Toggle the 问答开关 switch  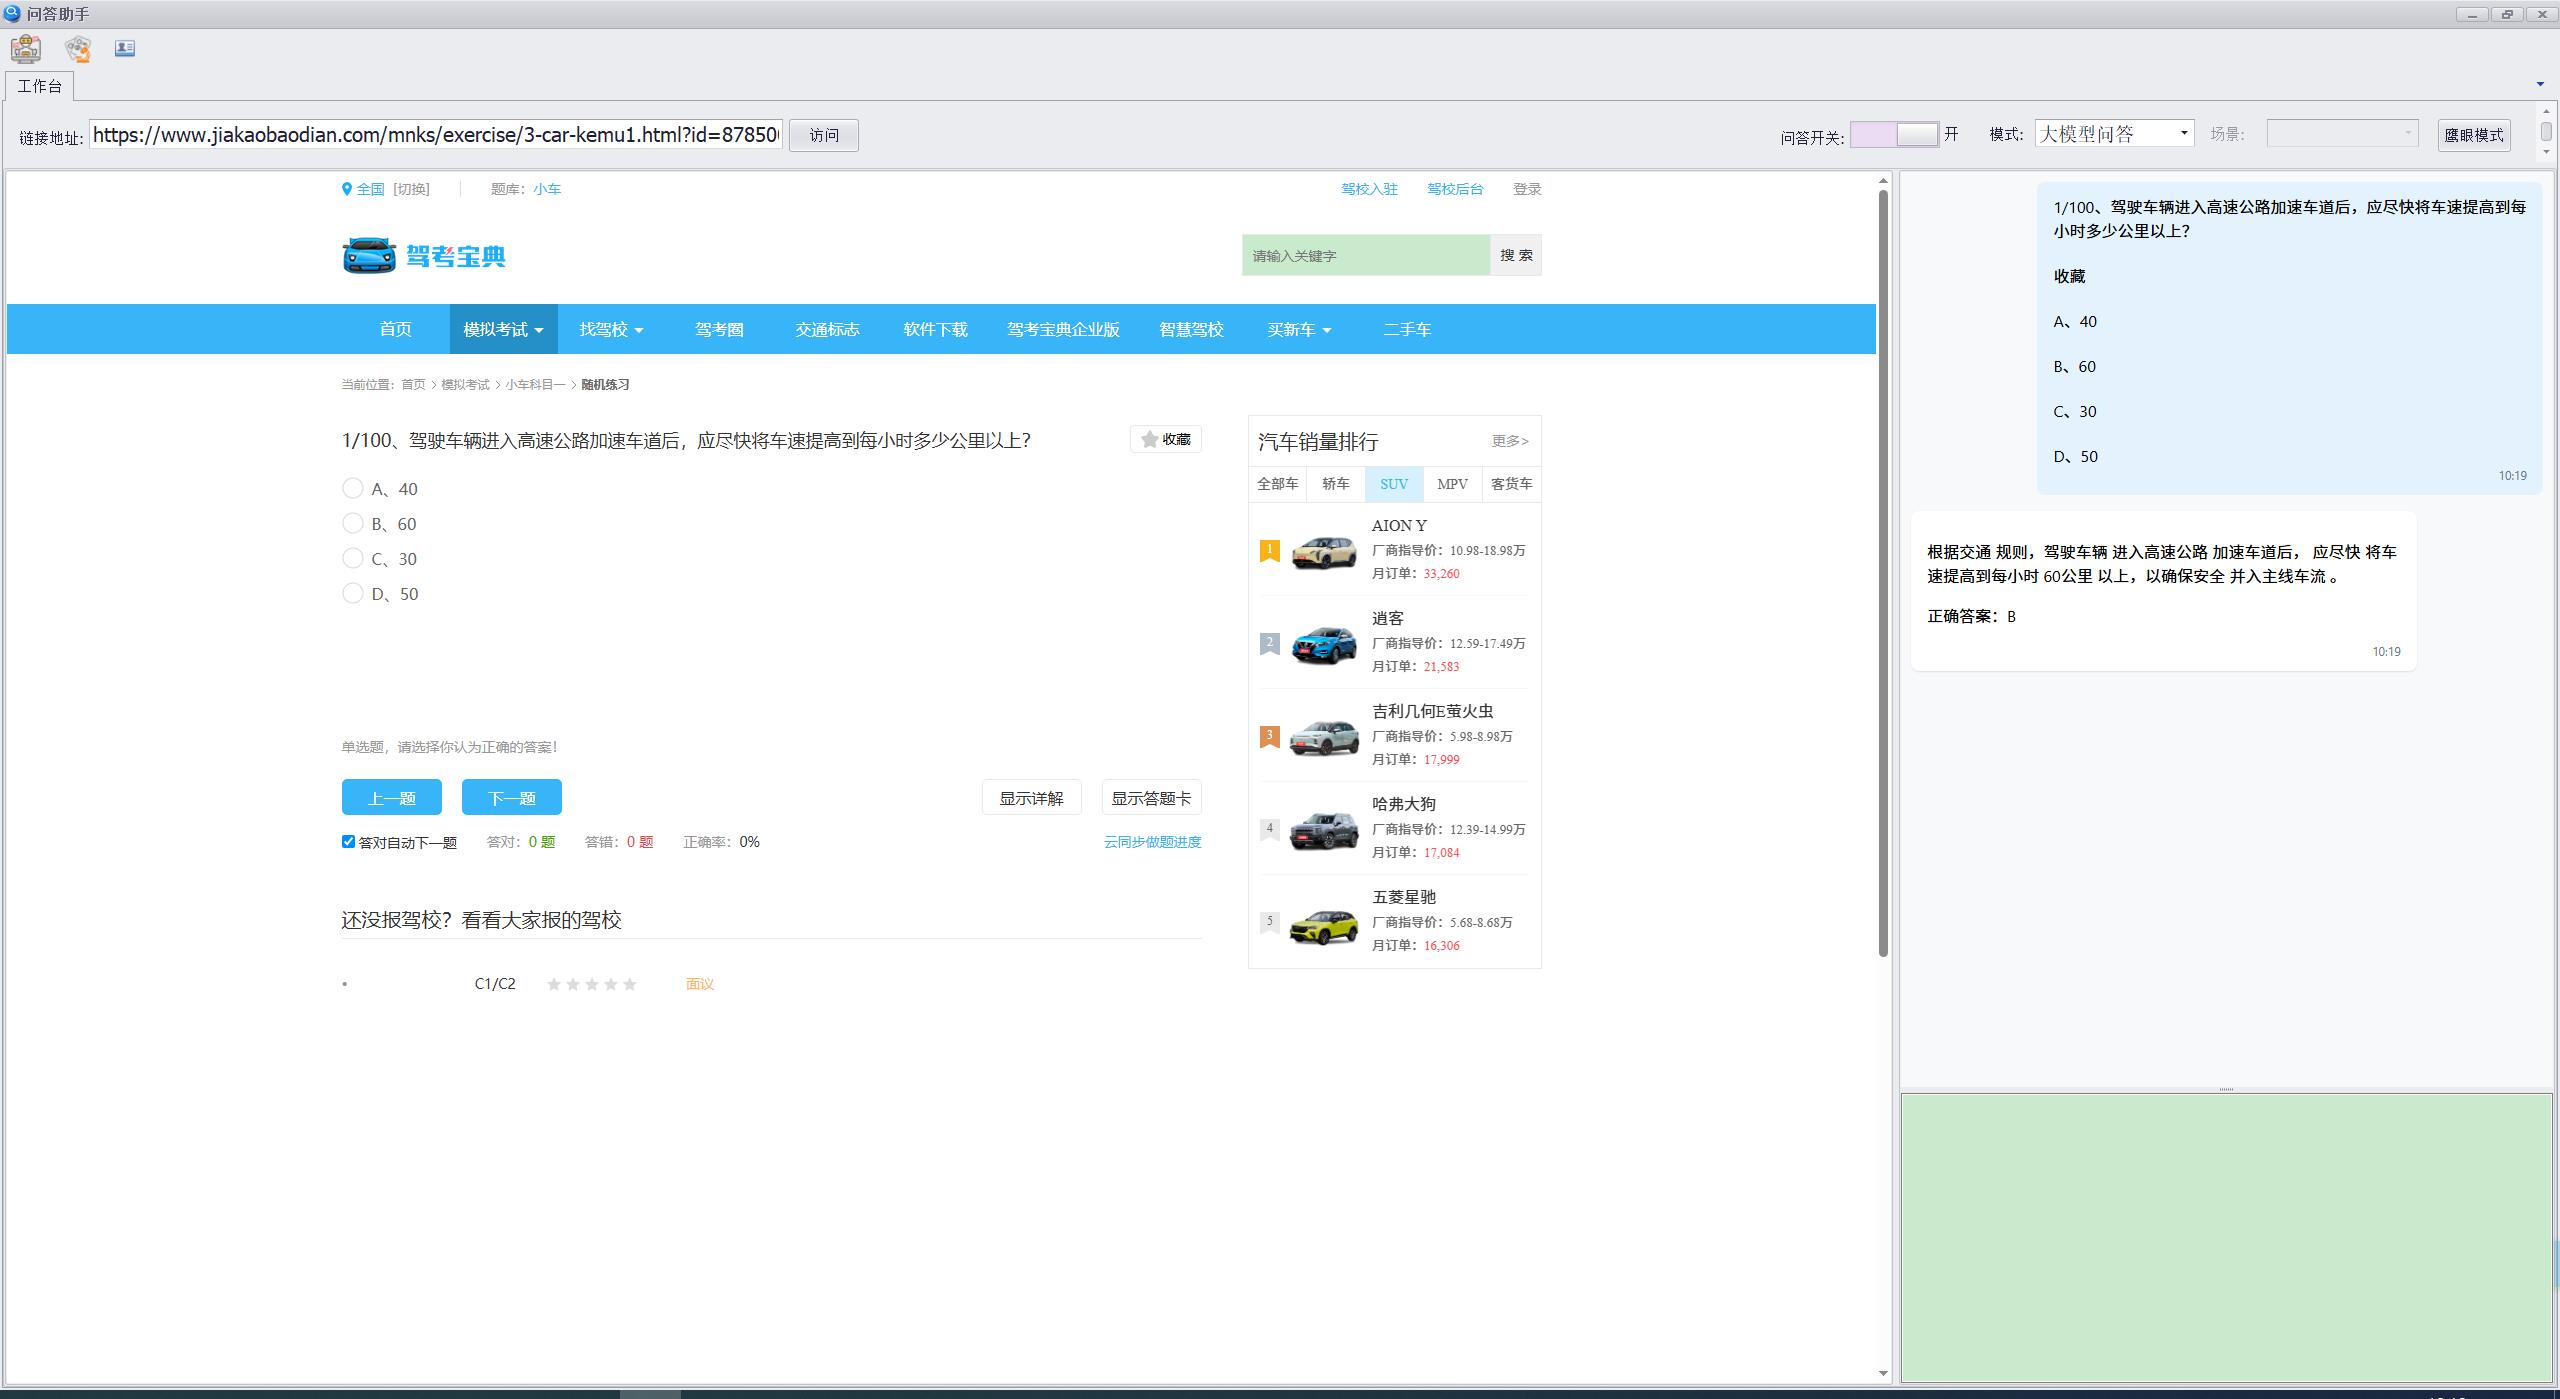[x=1894, y=134]
